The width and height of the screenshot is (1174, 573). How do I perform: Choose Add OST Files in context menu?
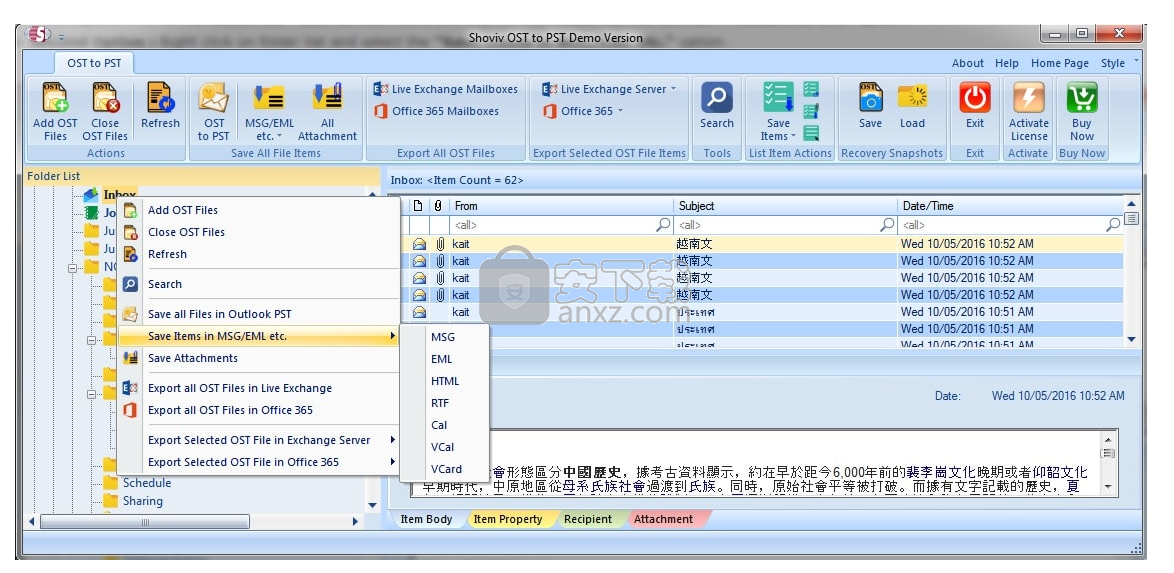pos(259,210)
